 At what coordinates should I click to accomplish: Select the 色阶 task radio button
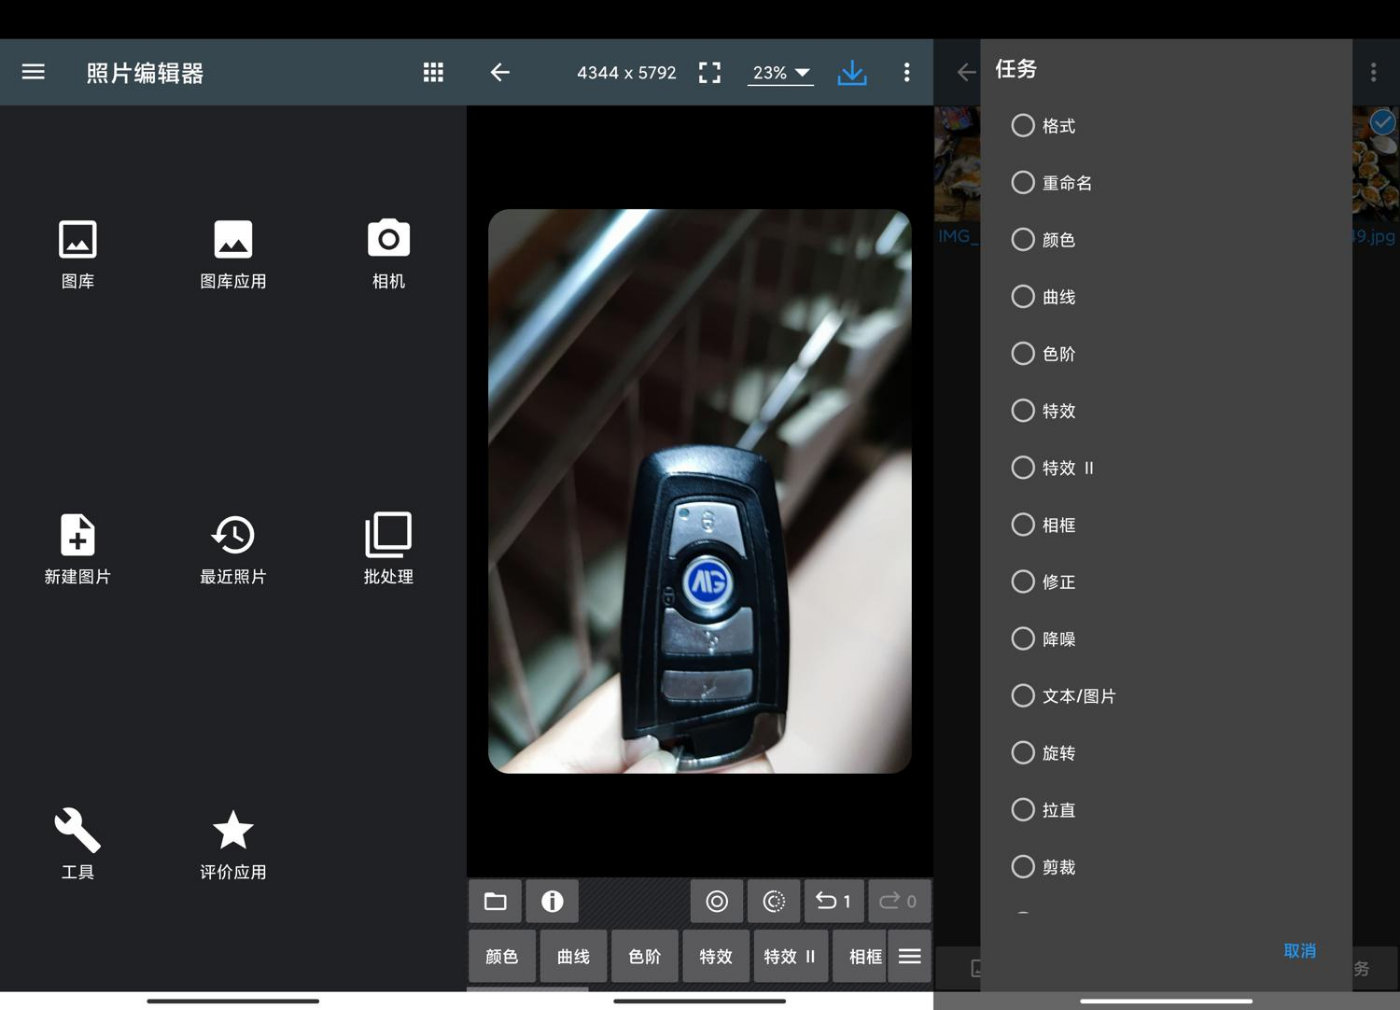click(1023, 354)
